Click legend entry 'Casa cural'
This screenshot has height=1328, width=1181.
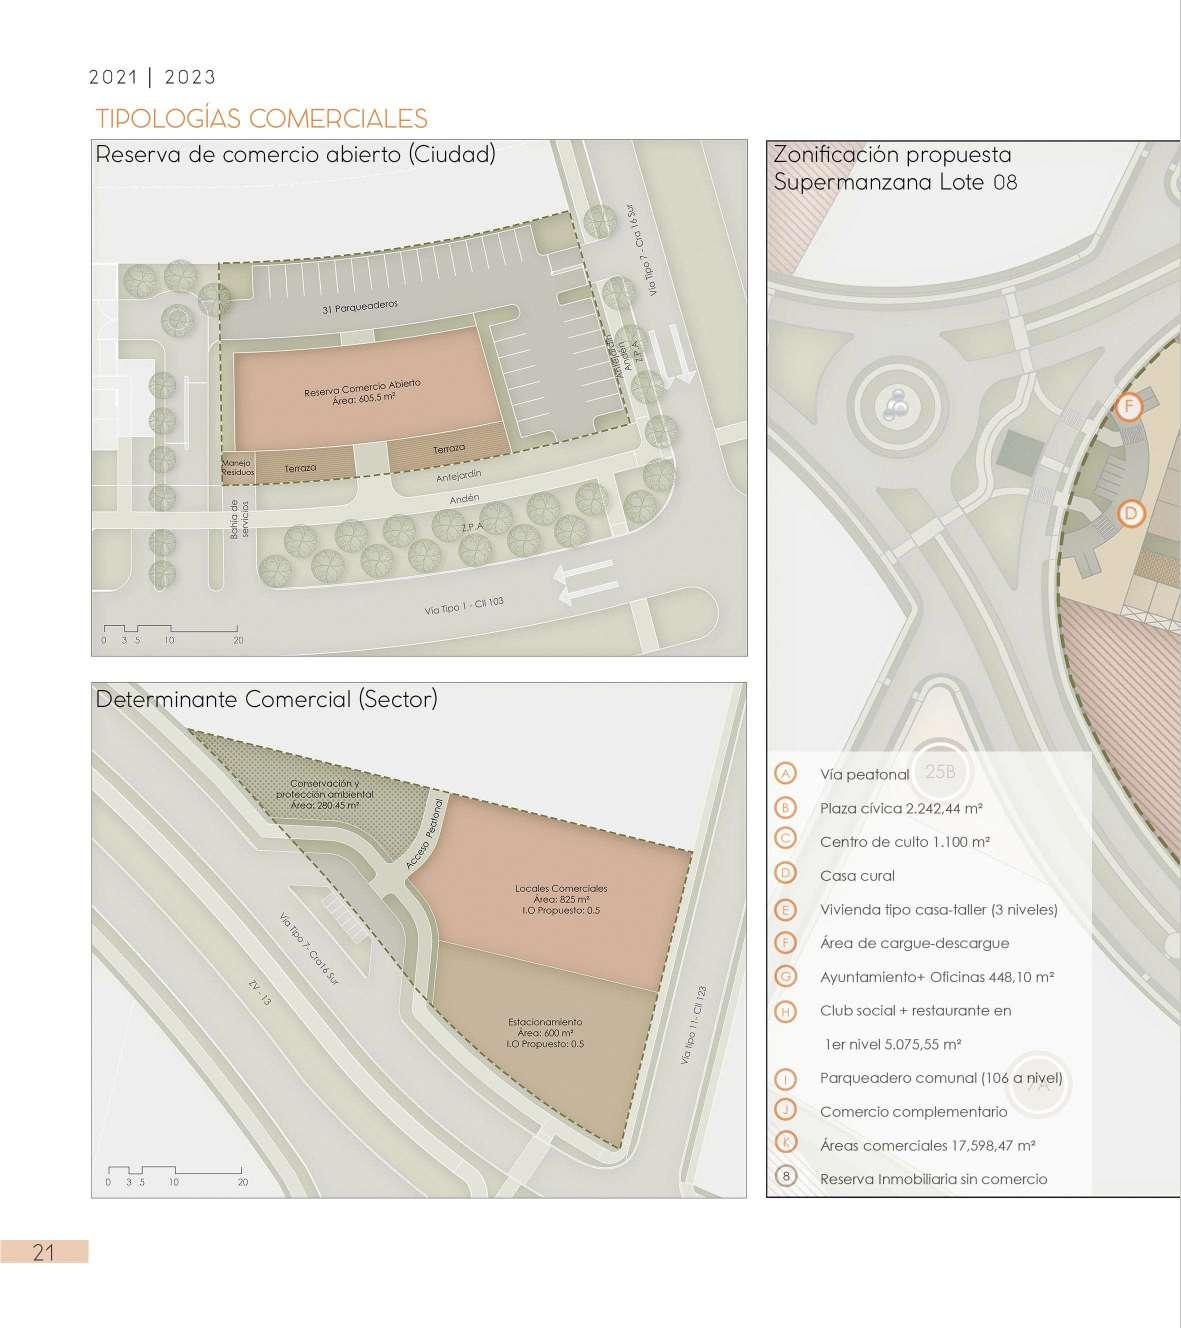(x=857, y=876)
